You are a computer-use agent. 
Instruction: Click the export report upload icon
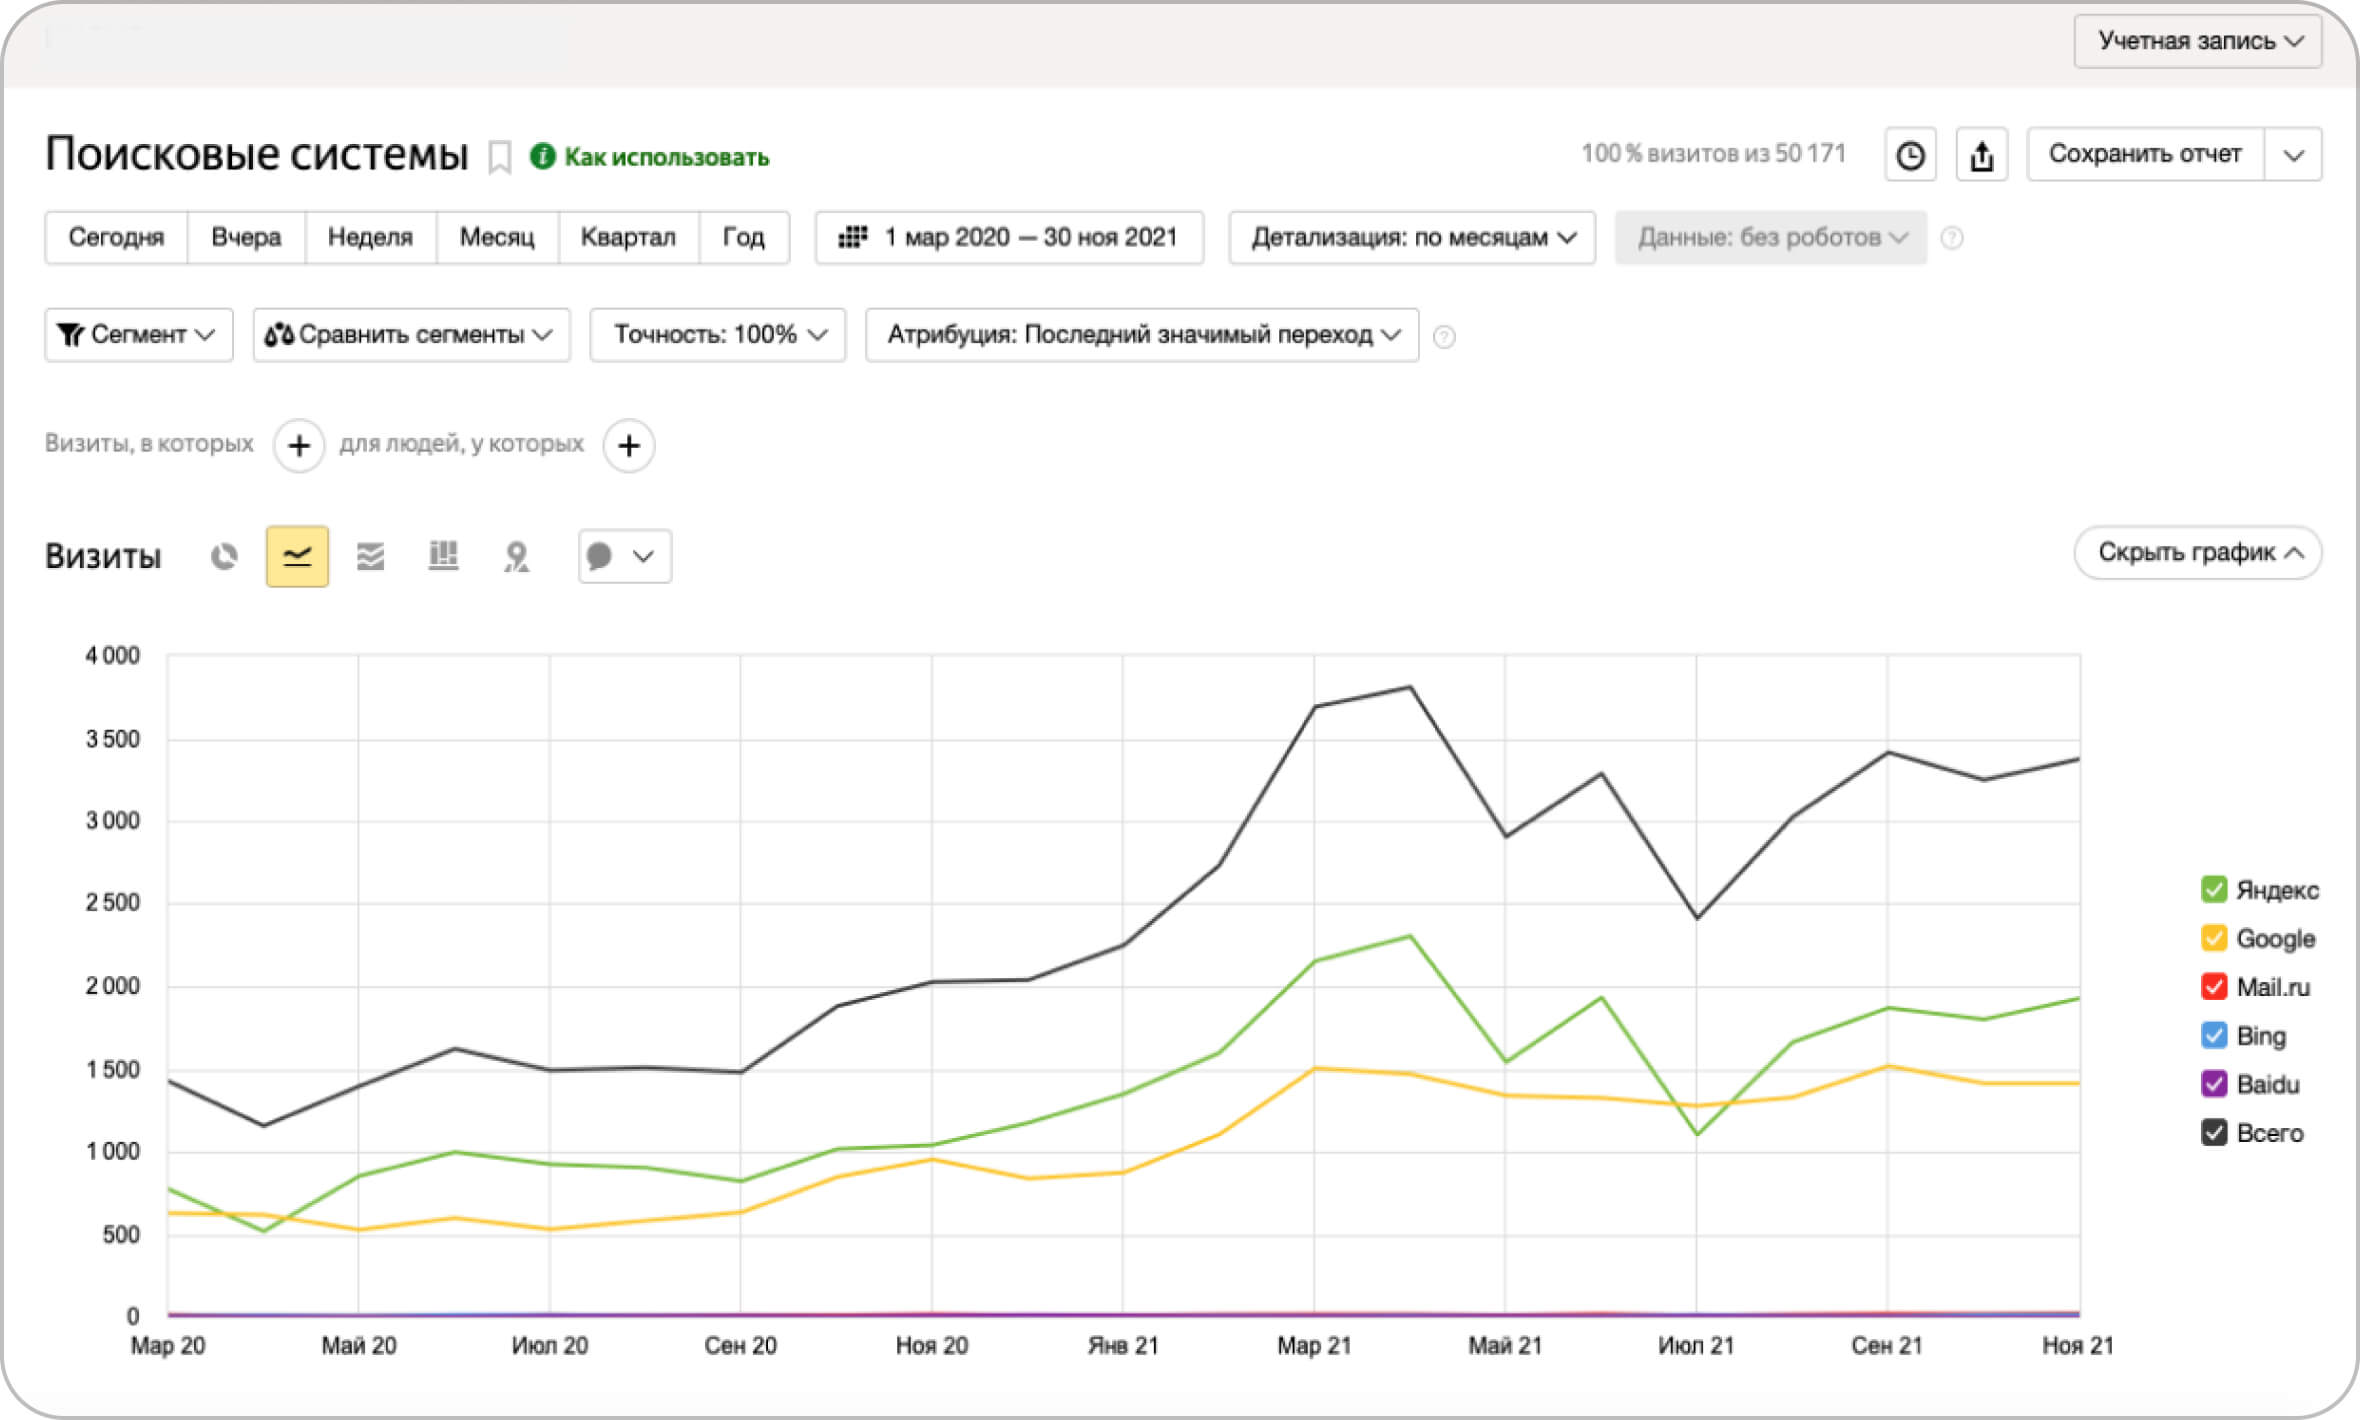point(1981,155)
